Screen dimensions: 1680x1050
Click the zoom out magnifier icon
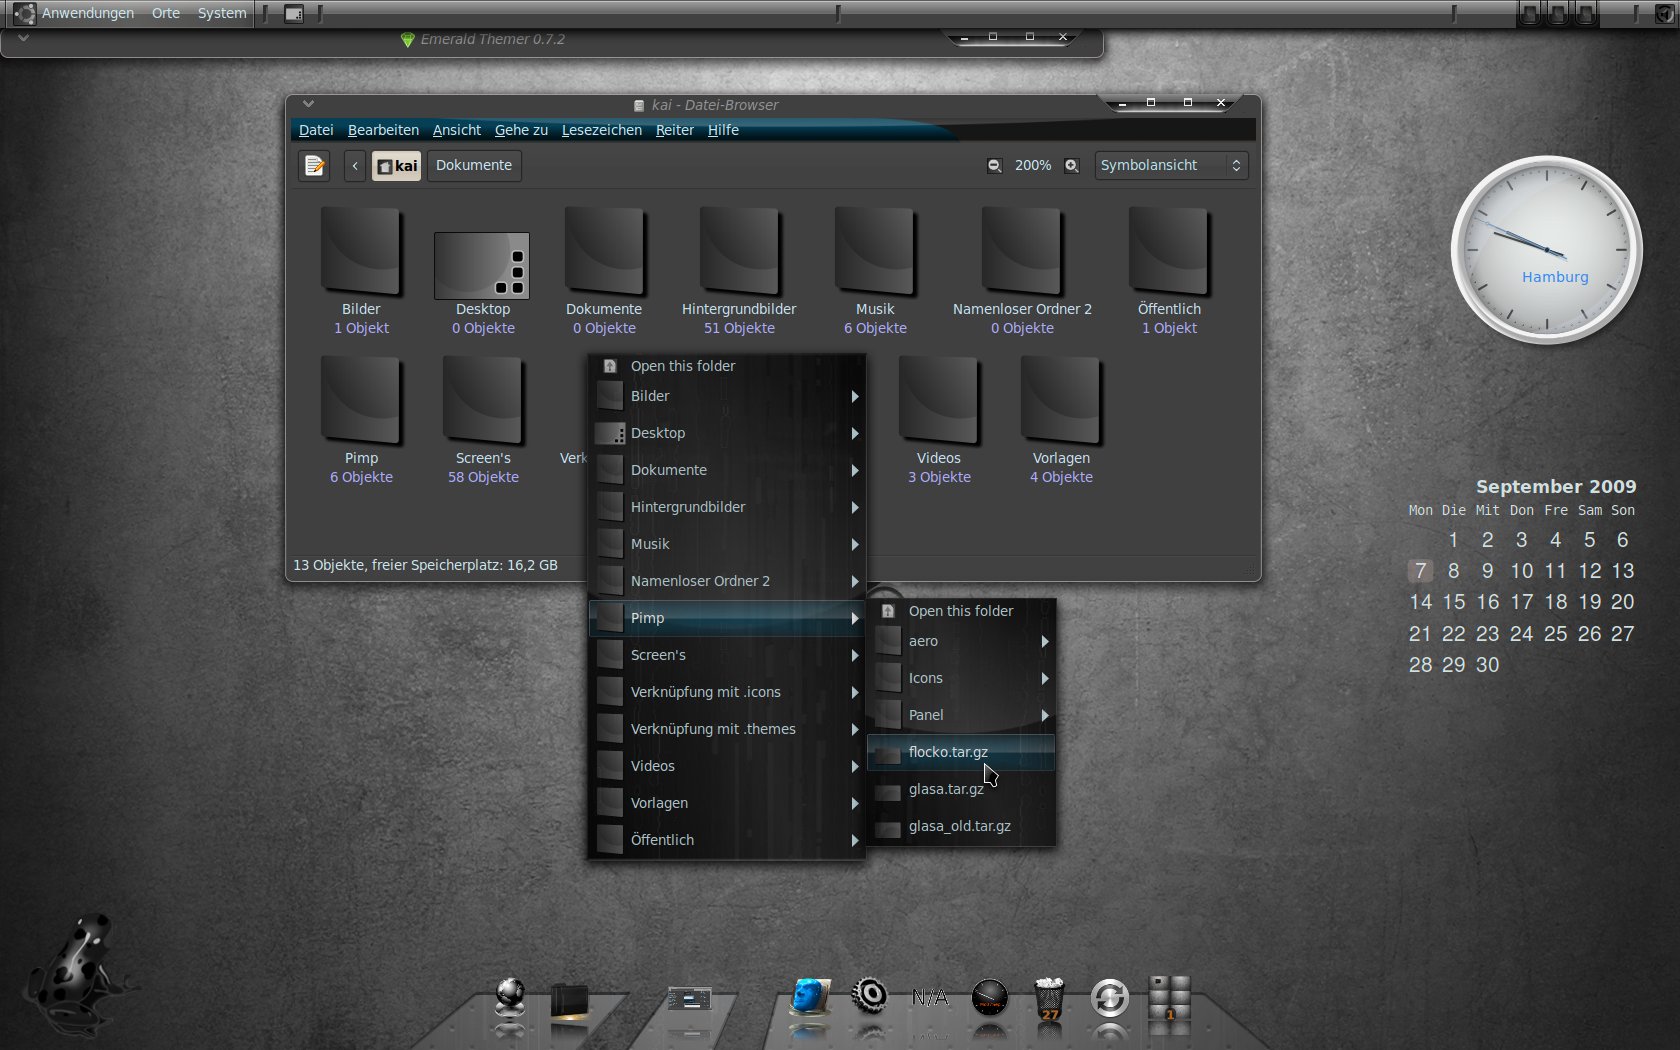pyautogui.click(x=994, y=166)
